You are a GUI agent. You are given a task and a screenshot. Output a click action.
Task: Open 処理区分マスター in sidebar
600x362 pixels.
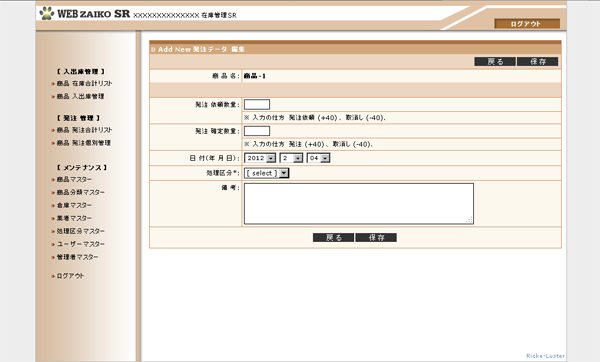pyautogui.click(x=80, y=232)
